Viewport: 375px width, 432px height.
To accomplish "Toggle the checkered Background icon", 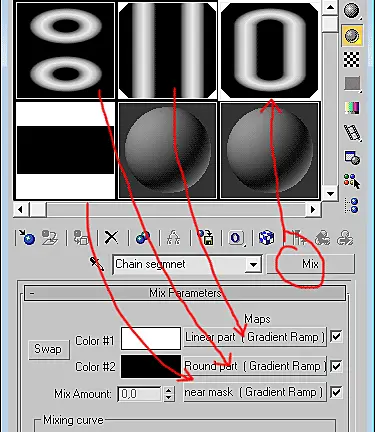I will (x=352, y=60).
